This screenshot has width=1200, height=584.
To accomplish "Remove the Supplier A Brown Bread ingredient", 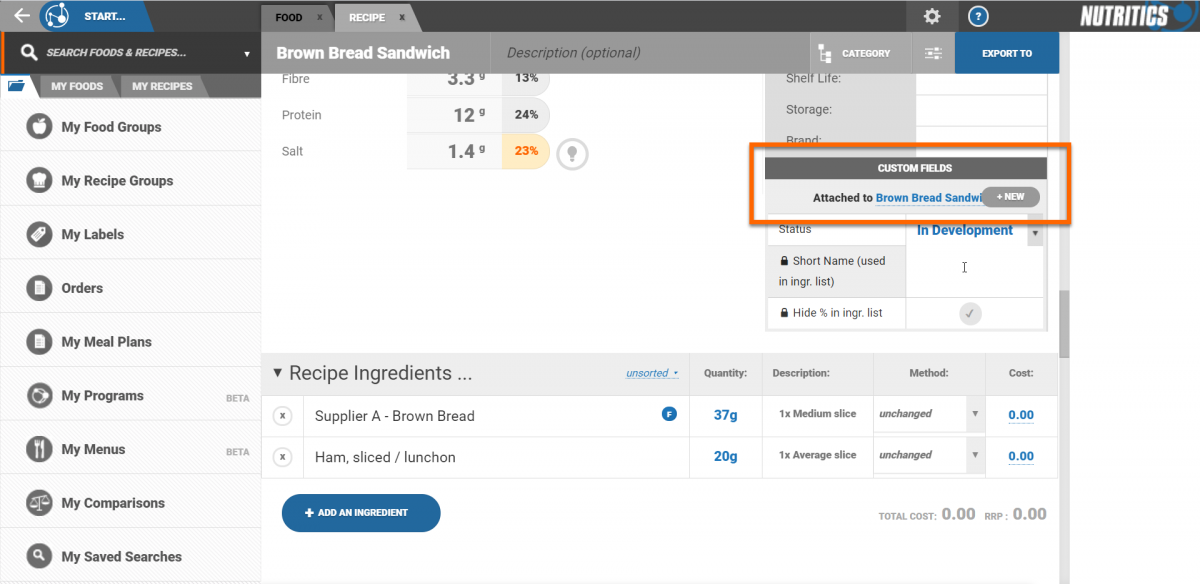I will pyautogui.click(x=282, y=416).
